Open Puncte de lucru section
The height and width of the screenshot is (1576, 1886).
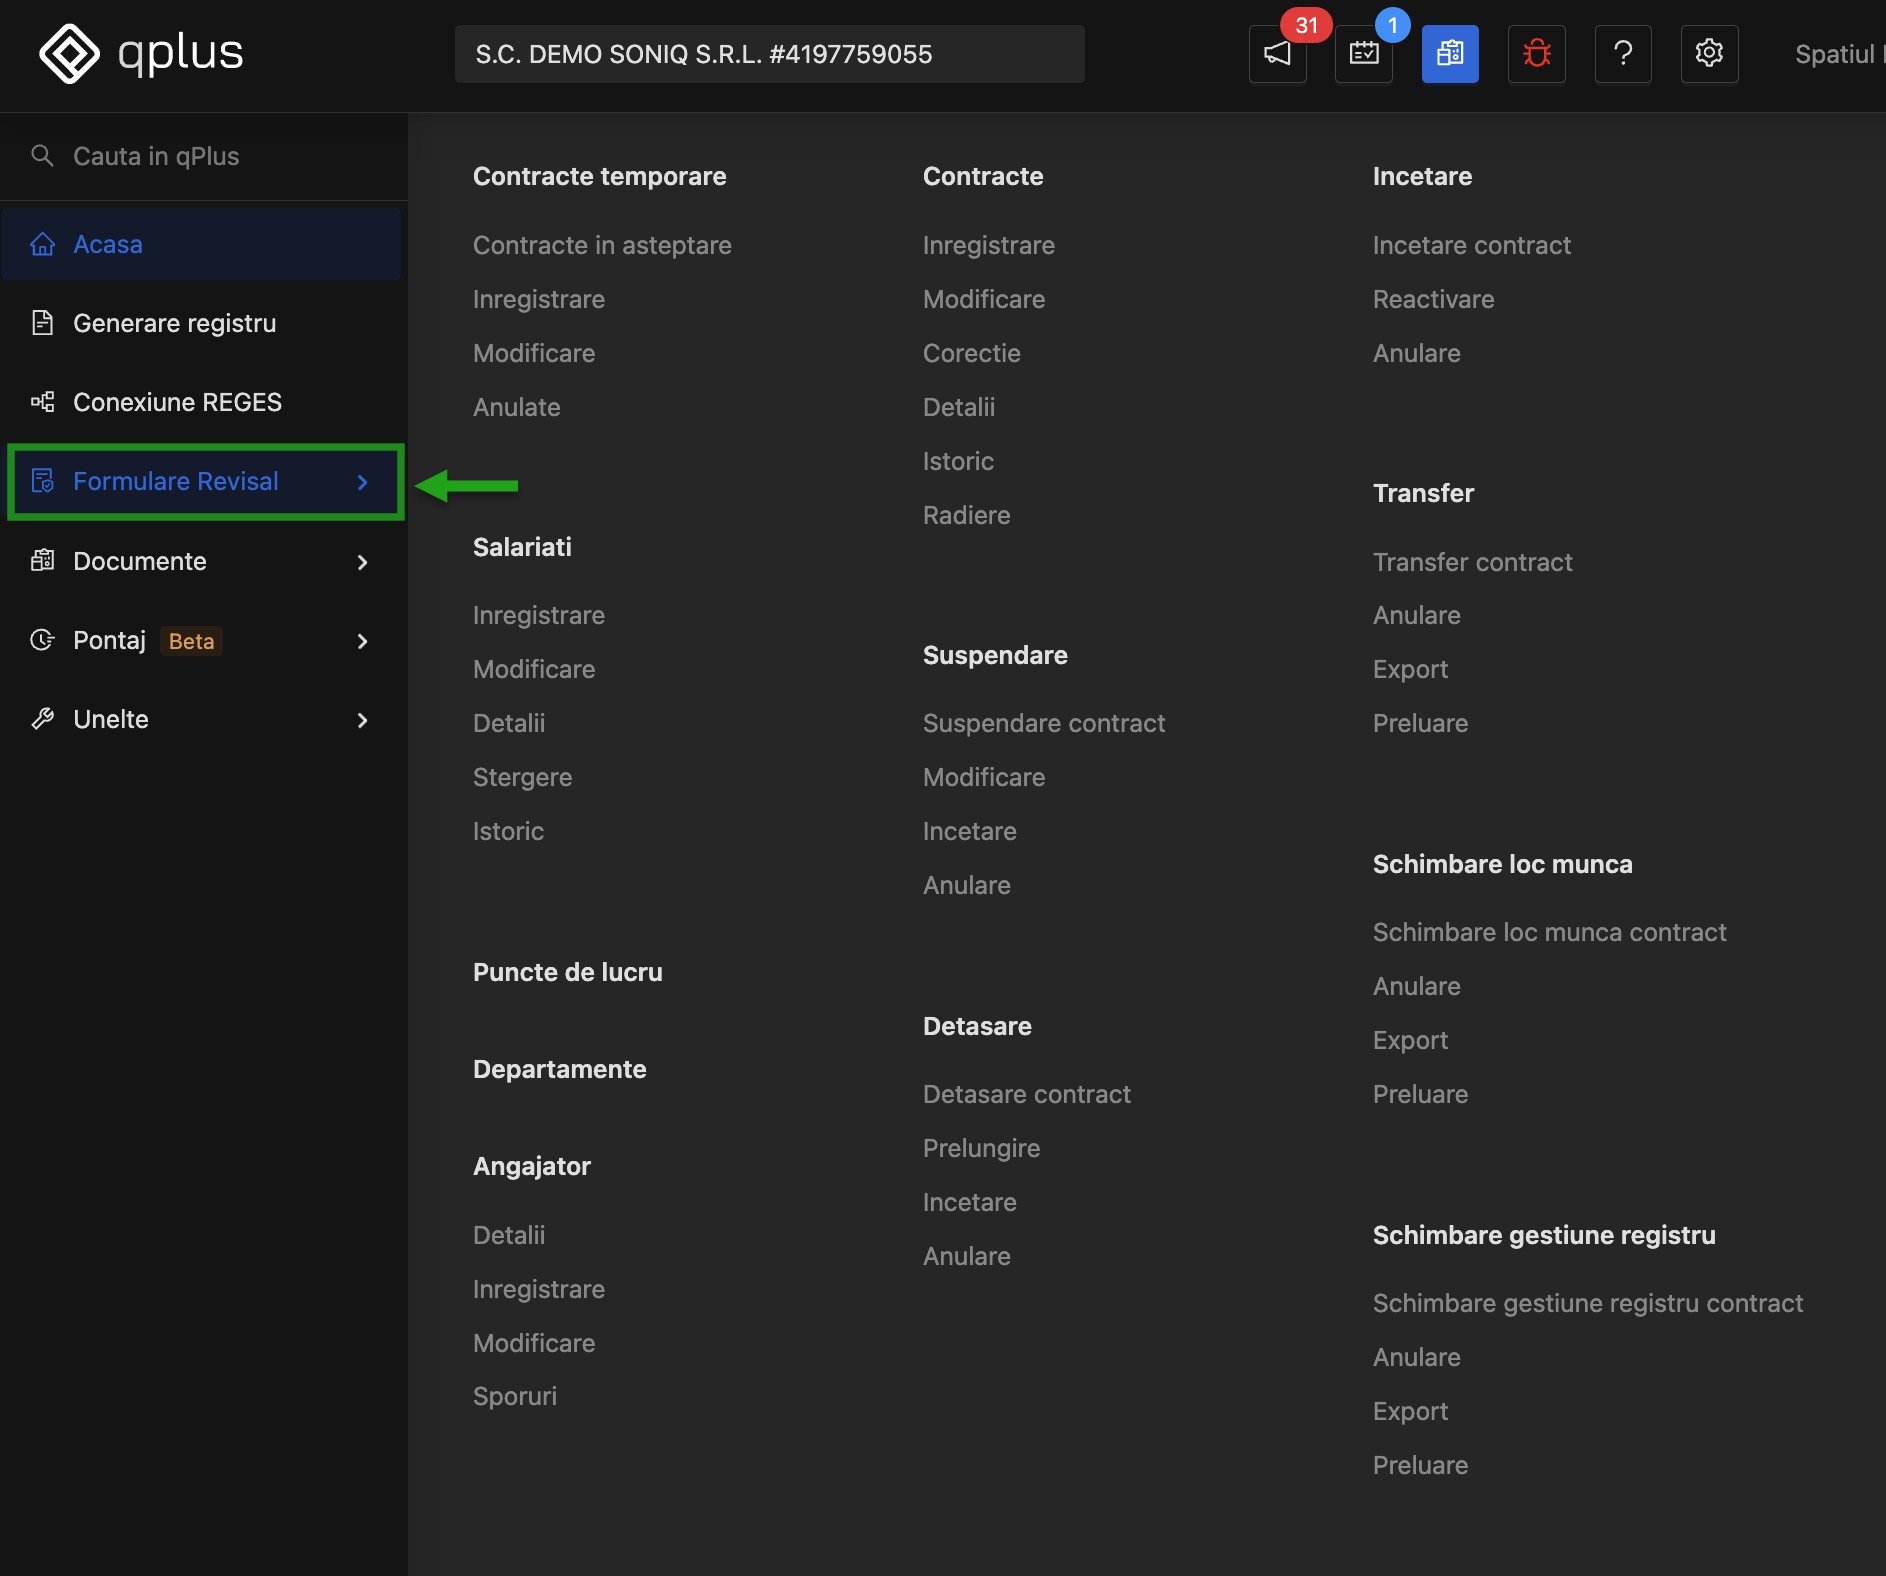(567, 972)
